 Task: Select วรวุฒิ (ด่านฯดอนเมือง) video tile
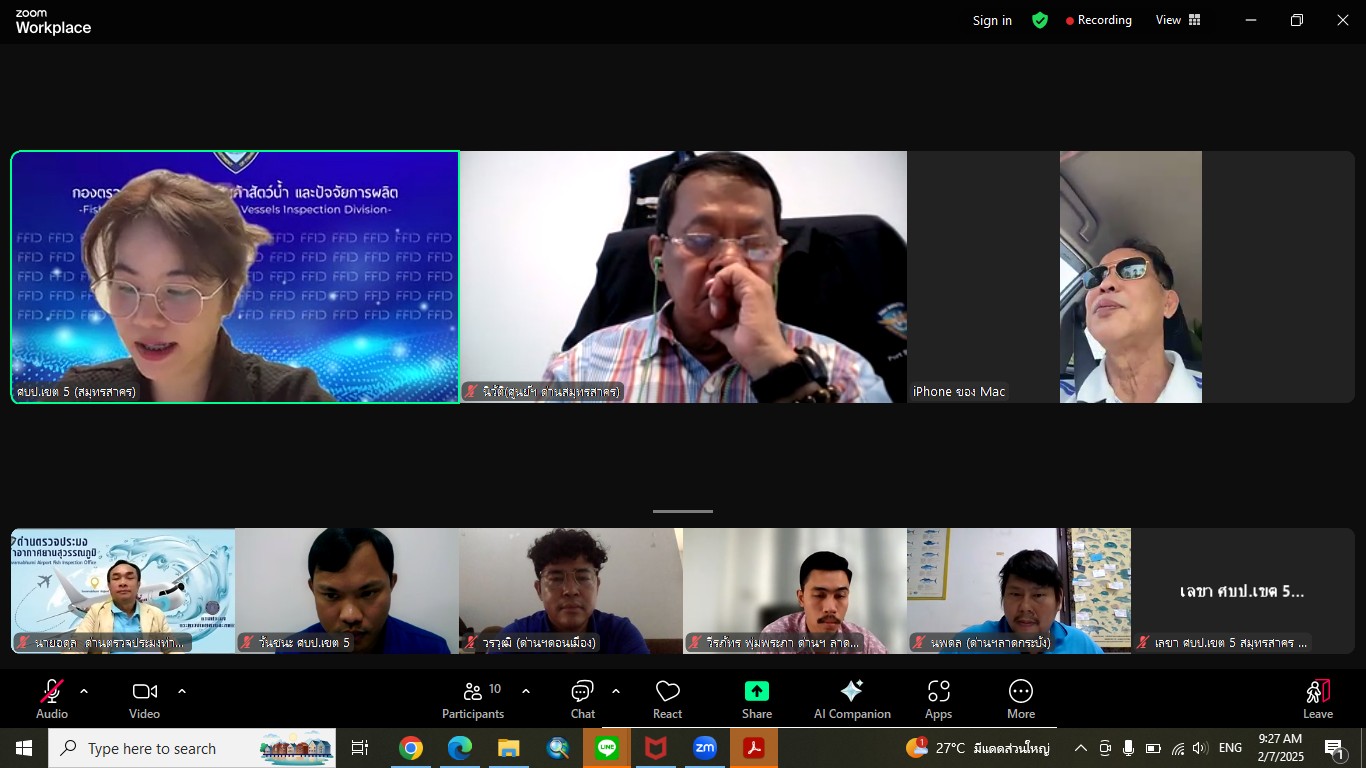coord(571,591)
